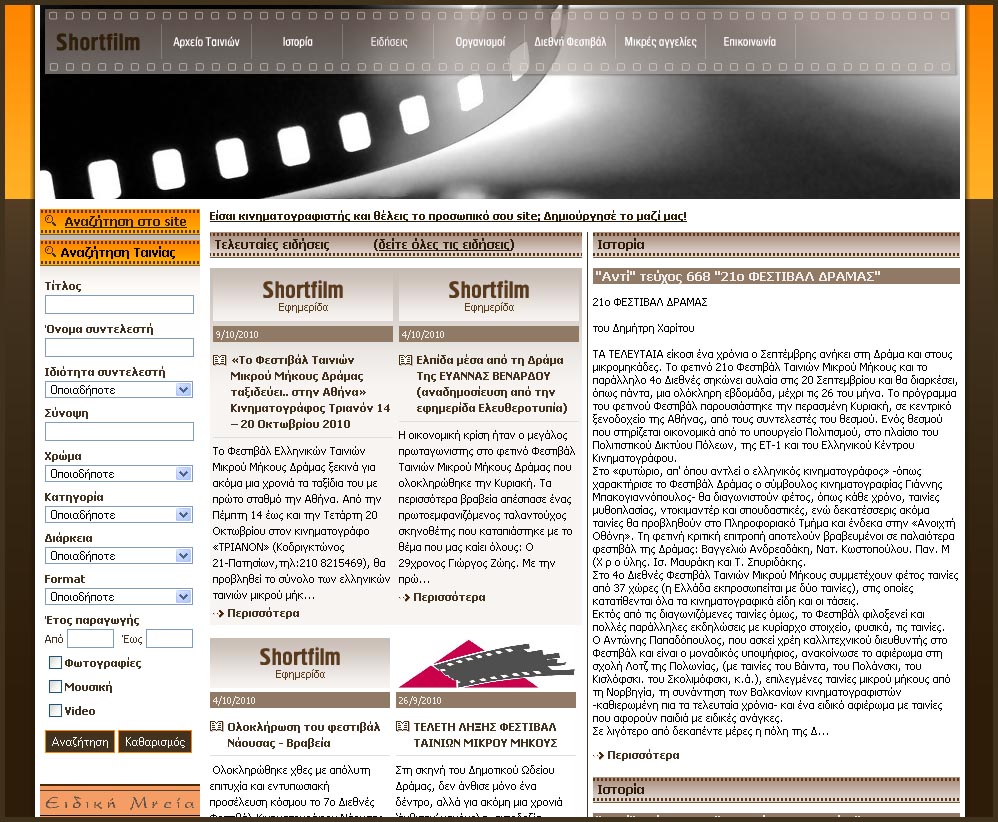Go to the Ιστορία menu item in the top navigation
The image size is (998, 822).
[x=297, y=42]
